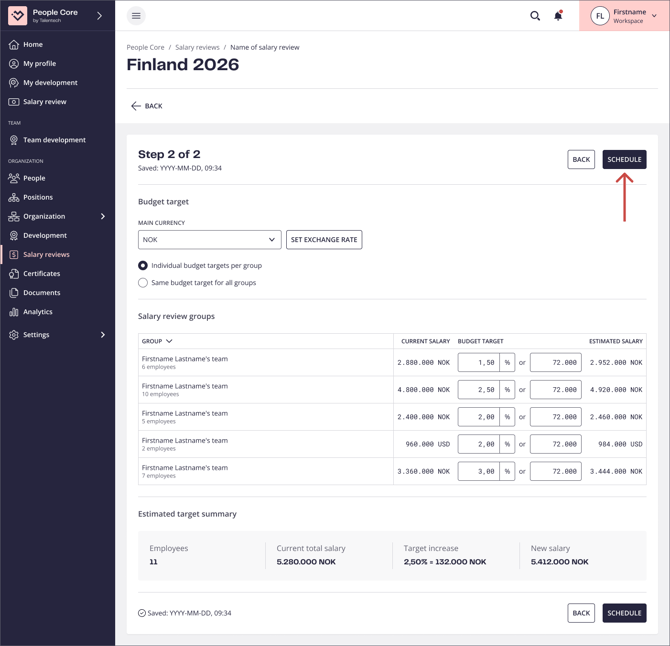
Task: Click the 1,50 percent budget target field
Action: 478,362
